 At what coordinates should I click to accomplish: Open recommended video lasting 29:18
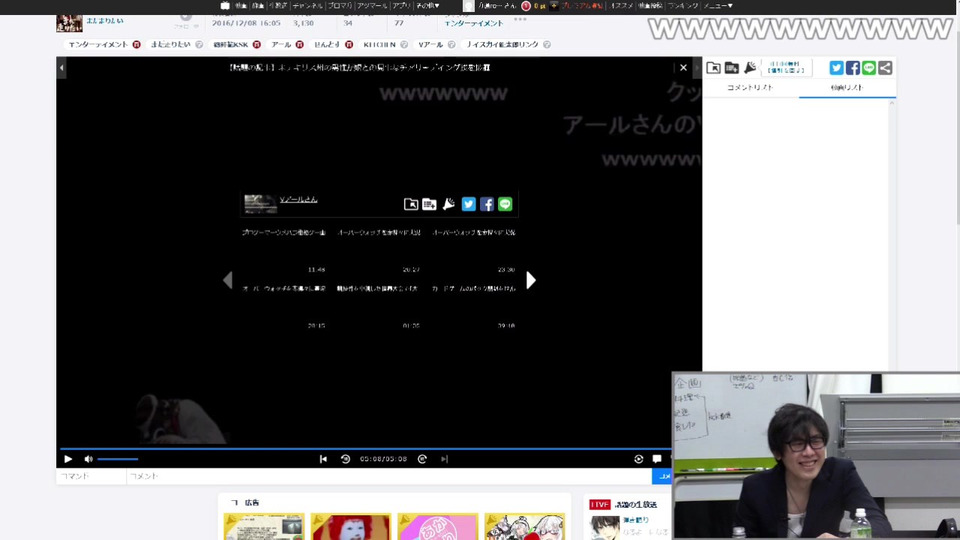tap(473, 307)
